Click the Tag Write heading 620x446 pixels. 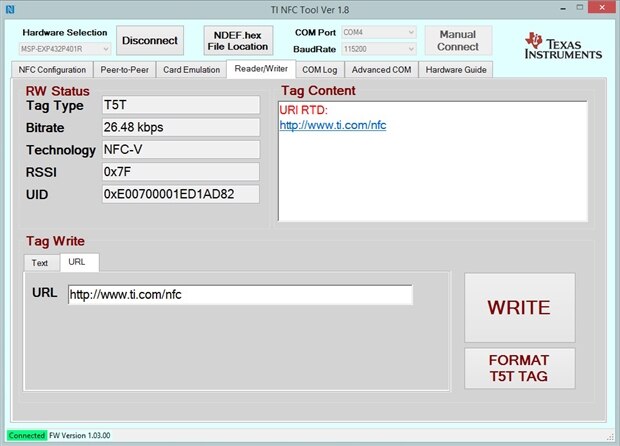(55, 241)
